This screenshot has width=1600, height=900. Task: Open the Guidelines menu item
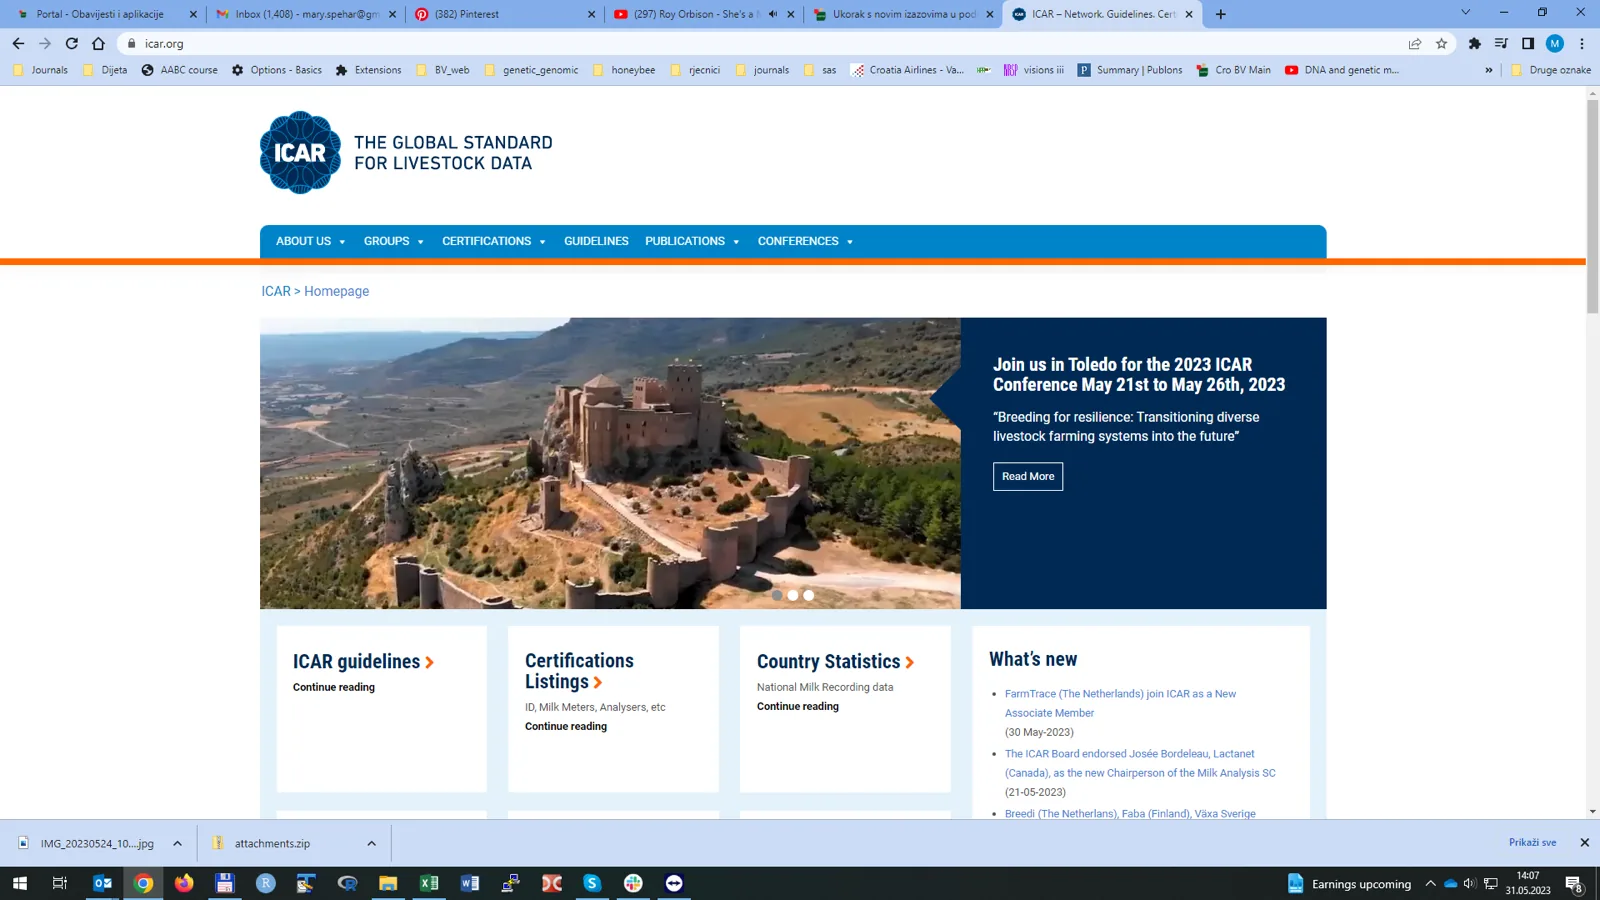point(596,241)
